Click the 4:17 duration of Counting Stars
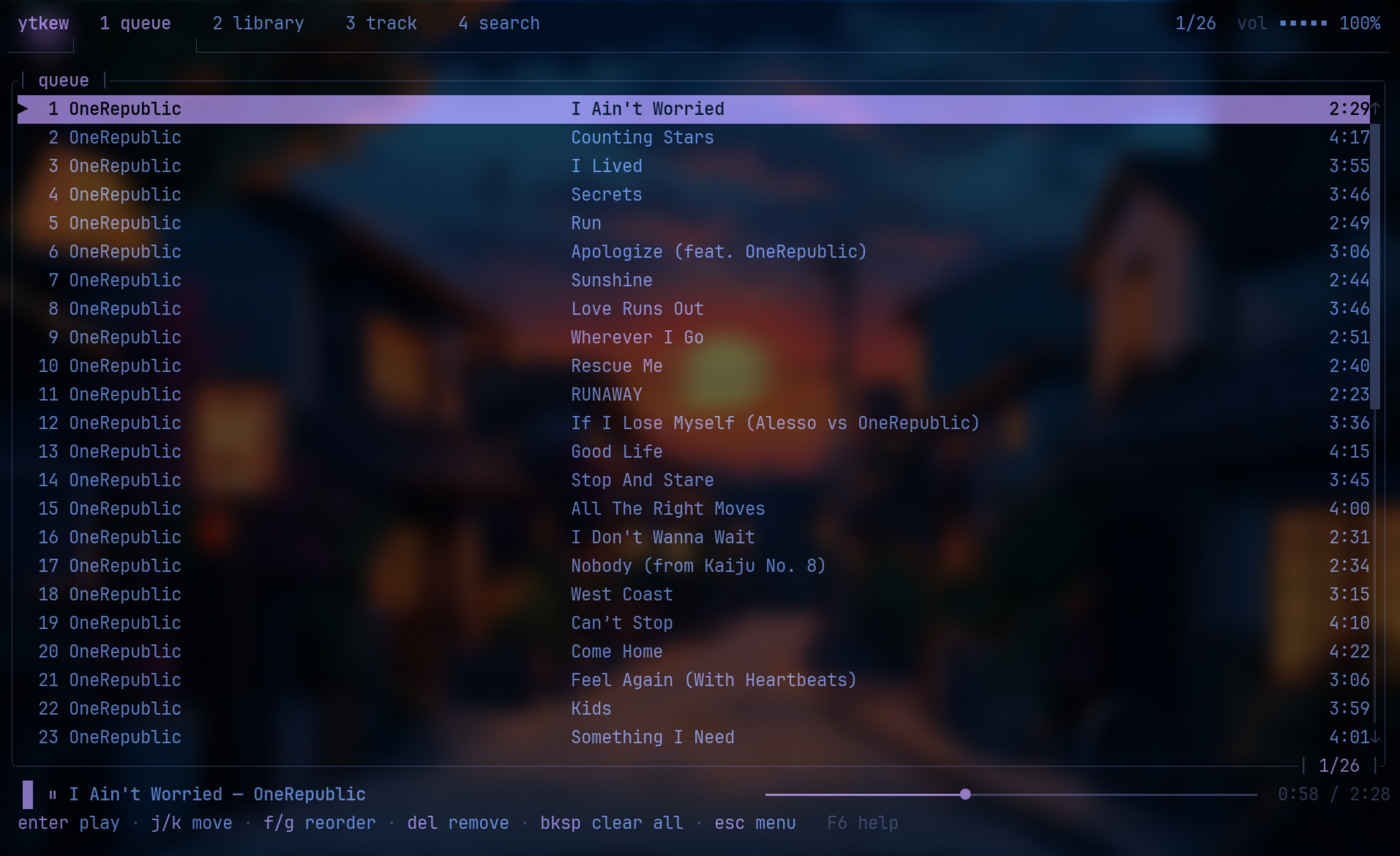 [x=1349, y=137]
